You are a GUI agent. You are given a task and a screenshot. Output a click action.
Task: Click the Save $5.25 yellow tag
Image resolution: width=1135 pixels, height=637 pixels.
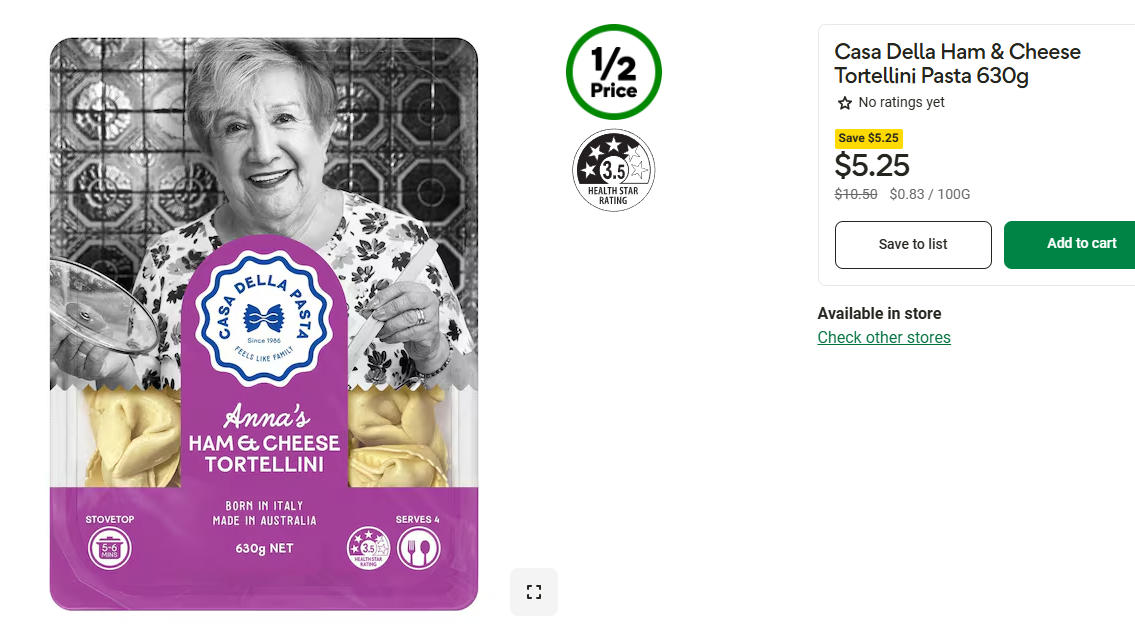click(x=869, y=138)
